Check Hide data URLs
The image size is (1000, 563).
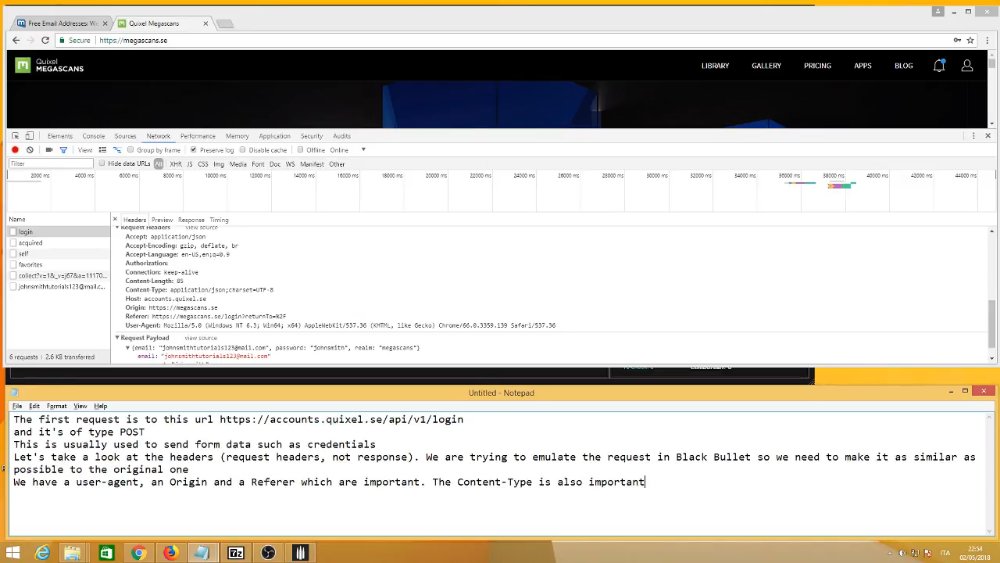101,164
